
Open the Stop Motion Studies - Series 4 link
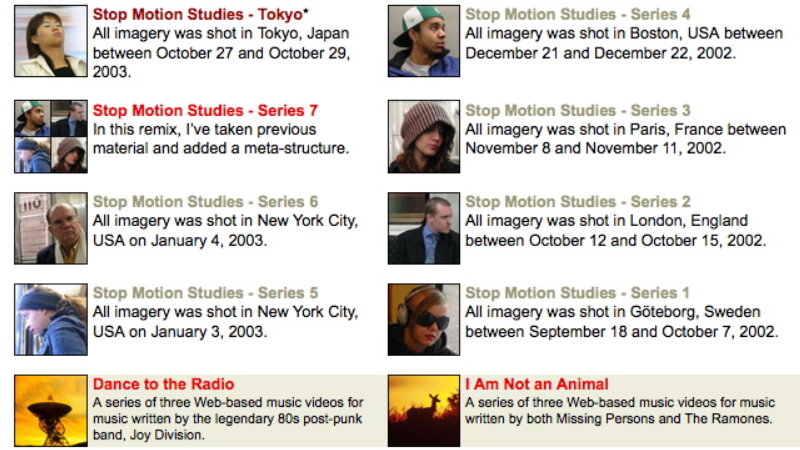pyautogui.click(x=578, y=14)
